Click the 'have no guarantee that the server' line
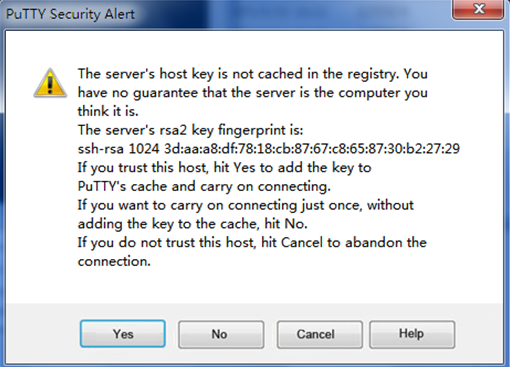The width and height of the screenshot is (510, 367). pos(253,93)
